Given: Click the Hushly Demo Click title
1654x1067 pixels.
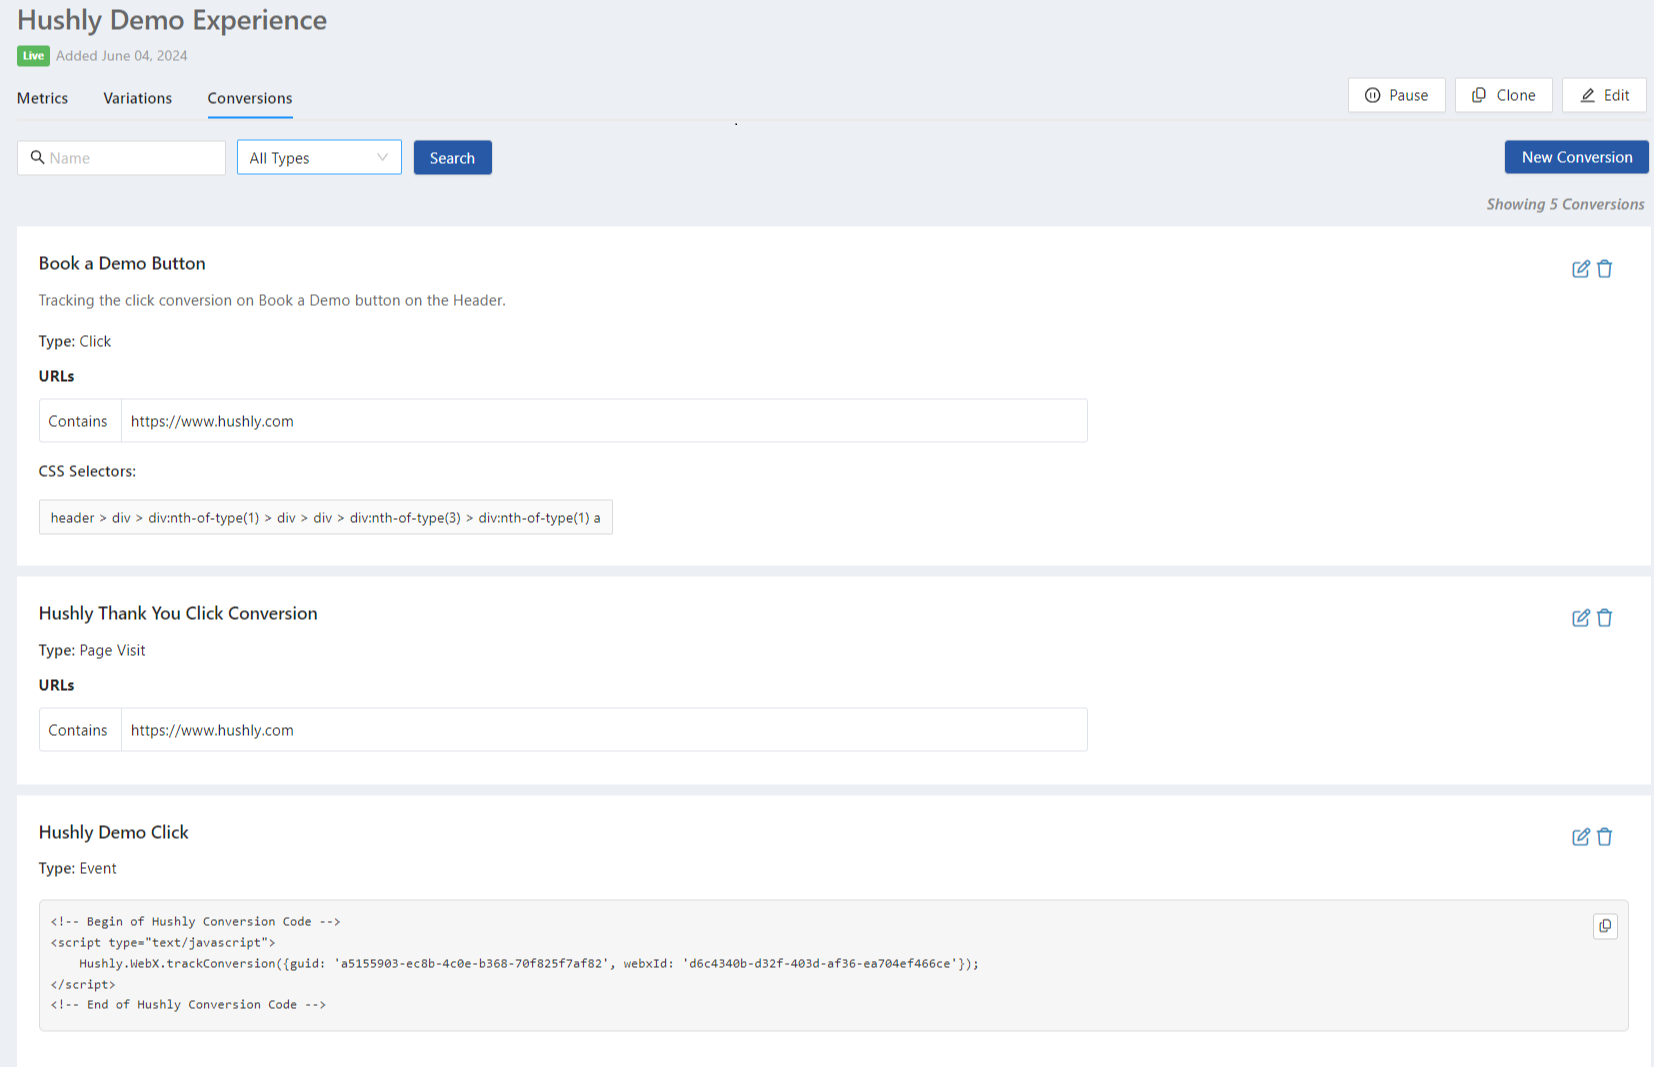Looking at the screenshot, I should pos(113,832).
